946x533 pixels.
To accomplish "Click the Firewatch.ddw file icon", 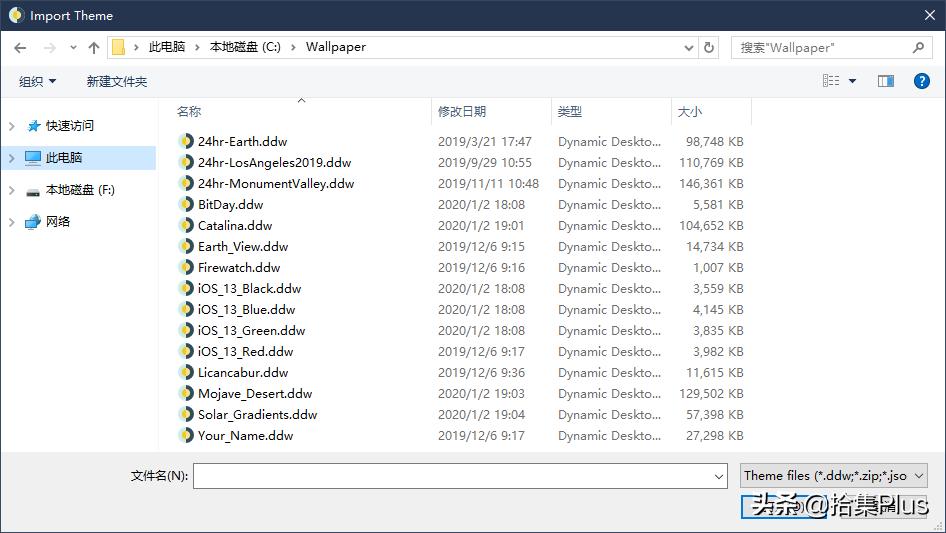I will (x=186, y=267).
